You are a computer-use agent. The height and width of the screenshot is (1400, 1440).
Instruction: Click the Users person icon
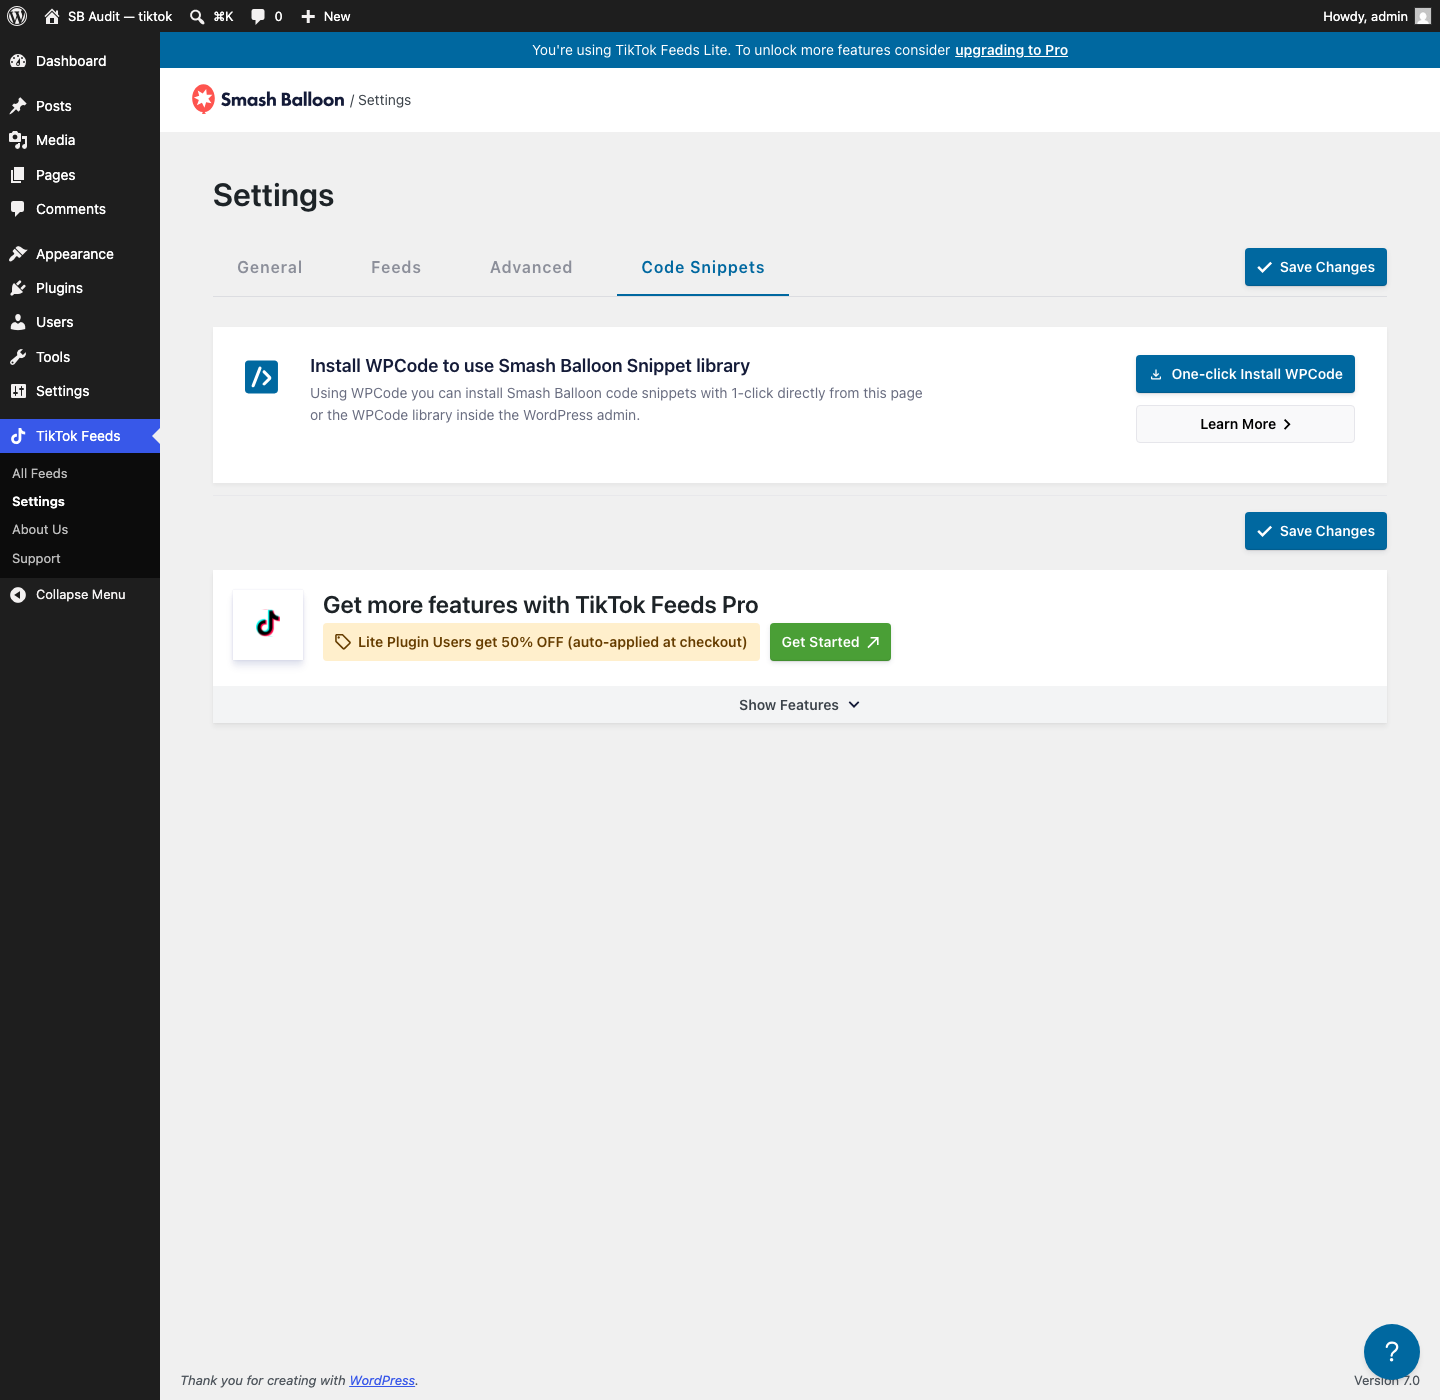[x=18, y=322]
